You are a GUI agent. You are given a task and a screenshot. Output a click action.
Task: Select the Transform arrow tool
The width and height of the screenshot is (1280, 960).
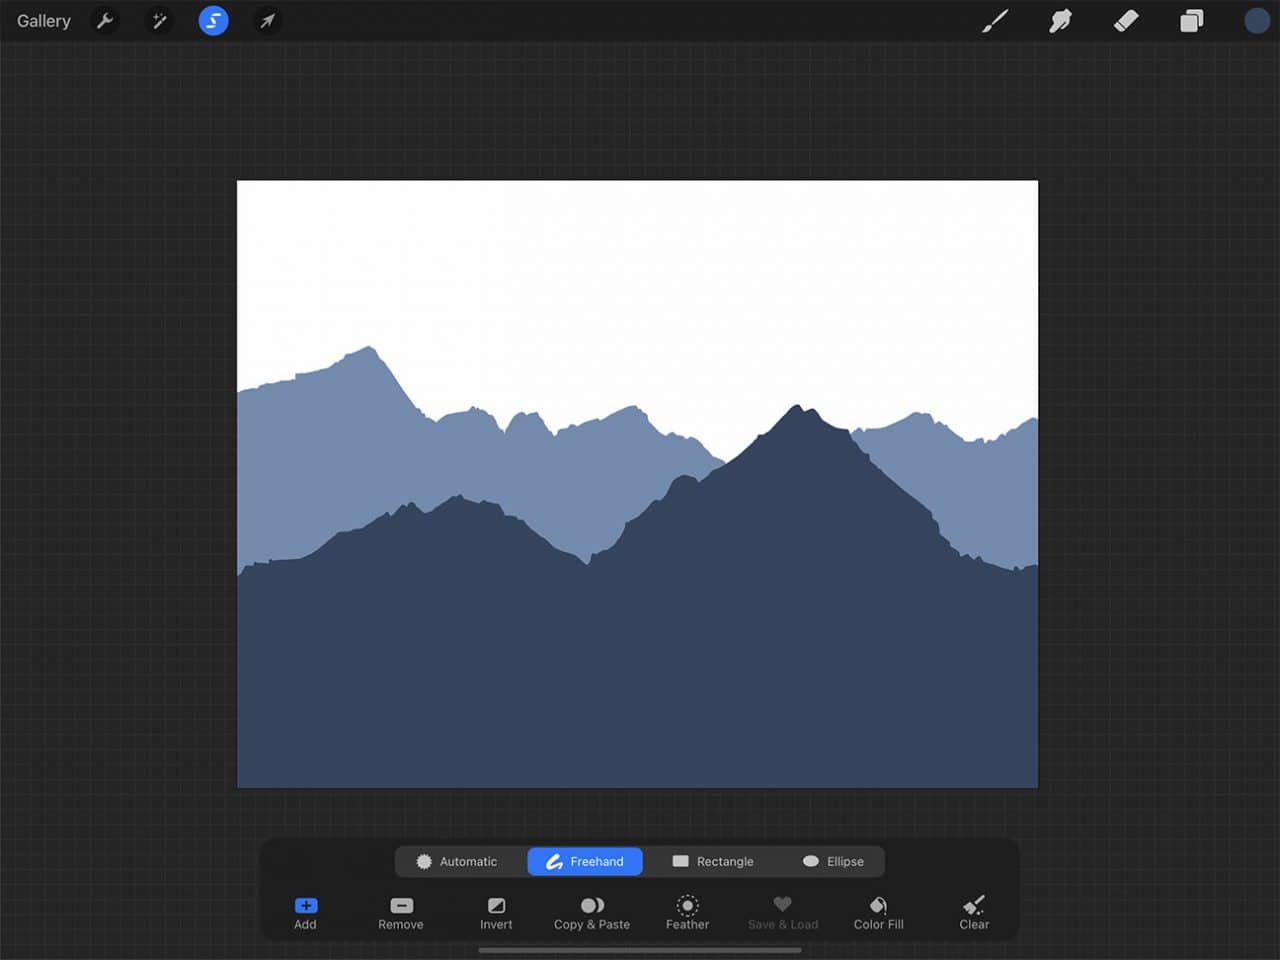pos(267,20)
